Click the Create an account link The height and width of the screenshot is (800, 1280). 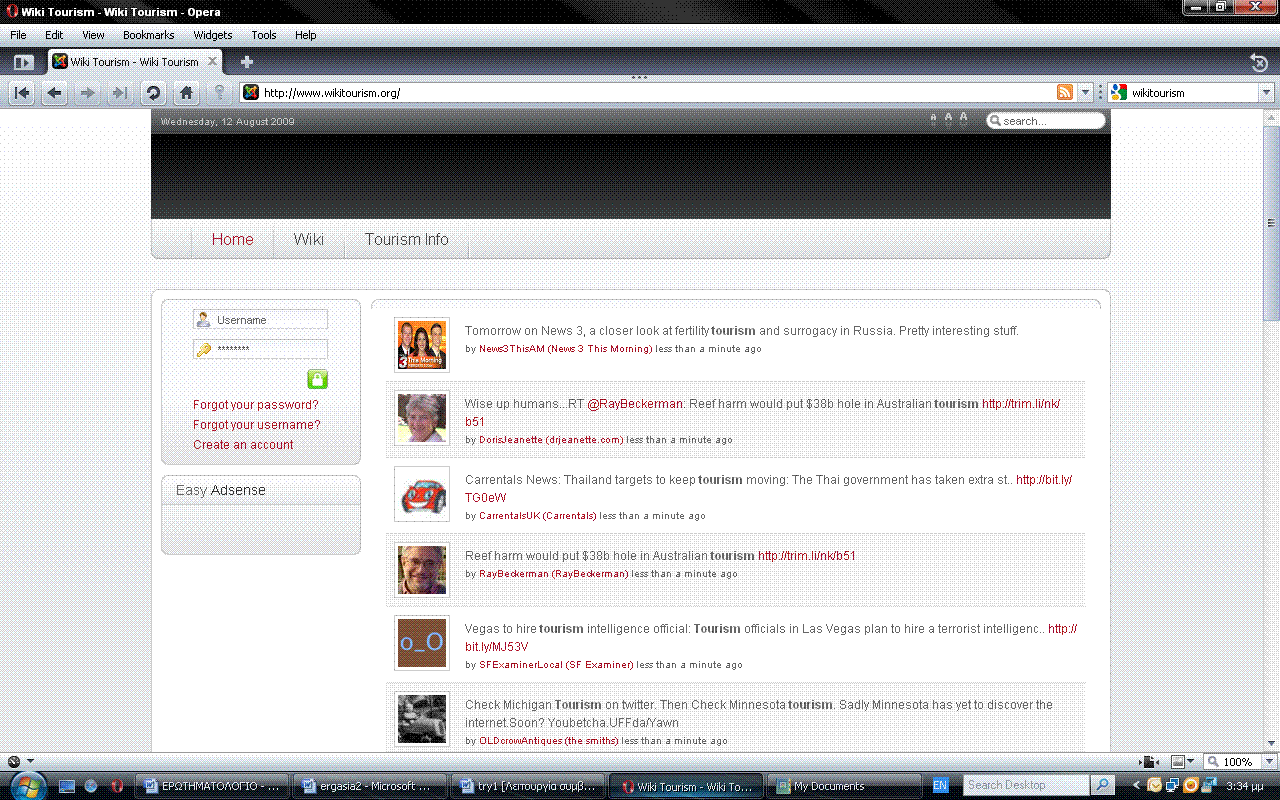click(x=243, y=445)
